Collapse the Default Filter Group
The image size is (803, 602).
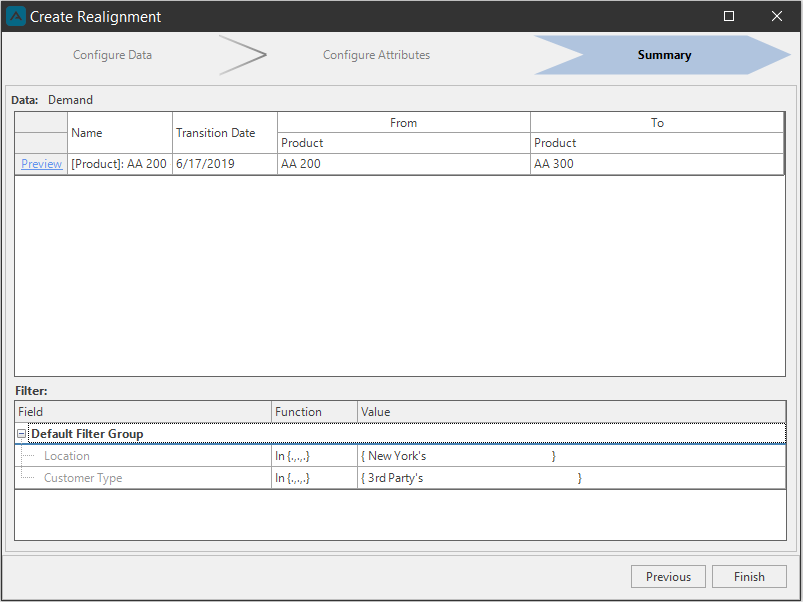click(22, 434)
